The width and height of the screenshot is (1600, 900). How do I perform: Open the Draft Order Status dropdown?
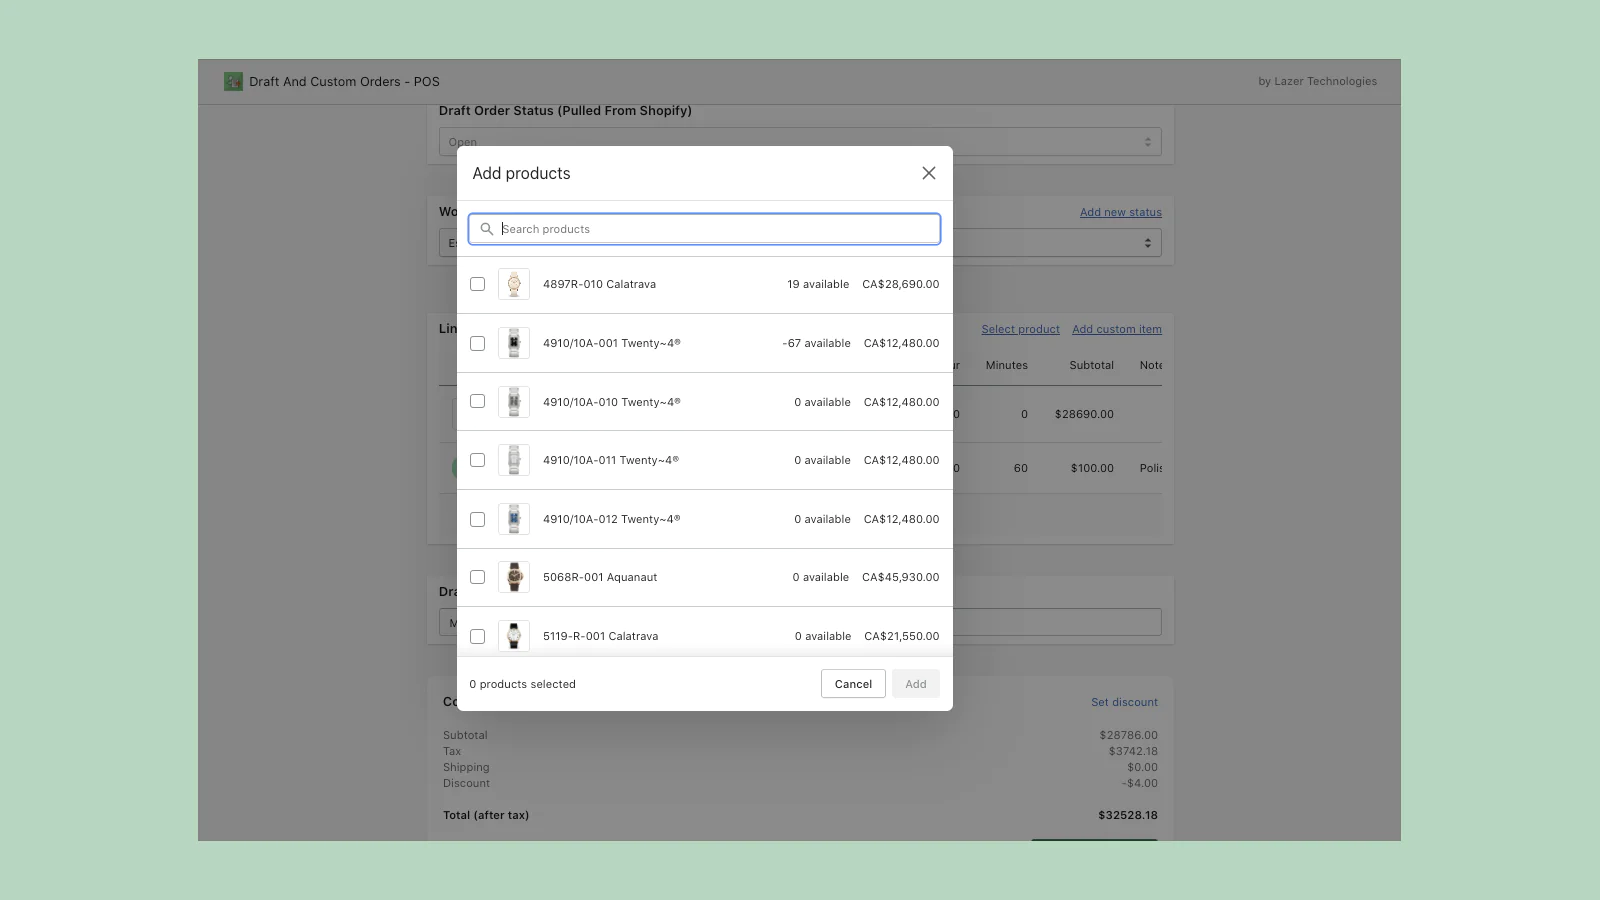point(800,142)
